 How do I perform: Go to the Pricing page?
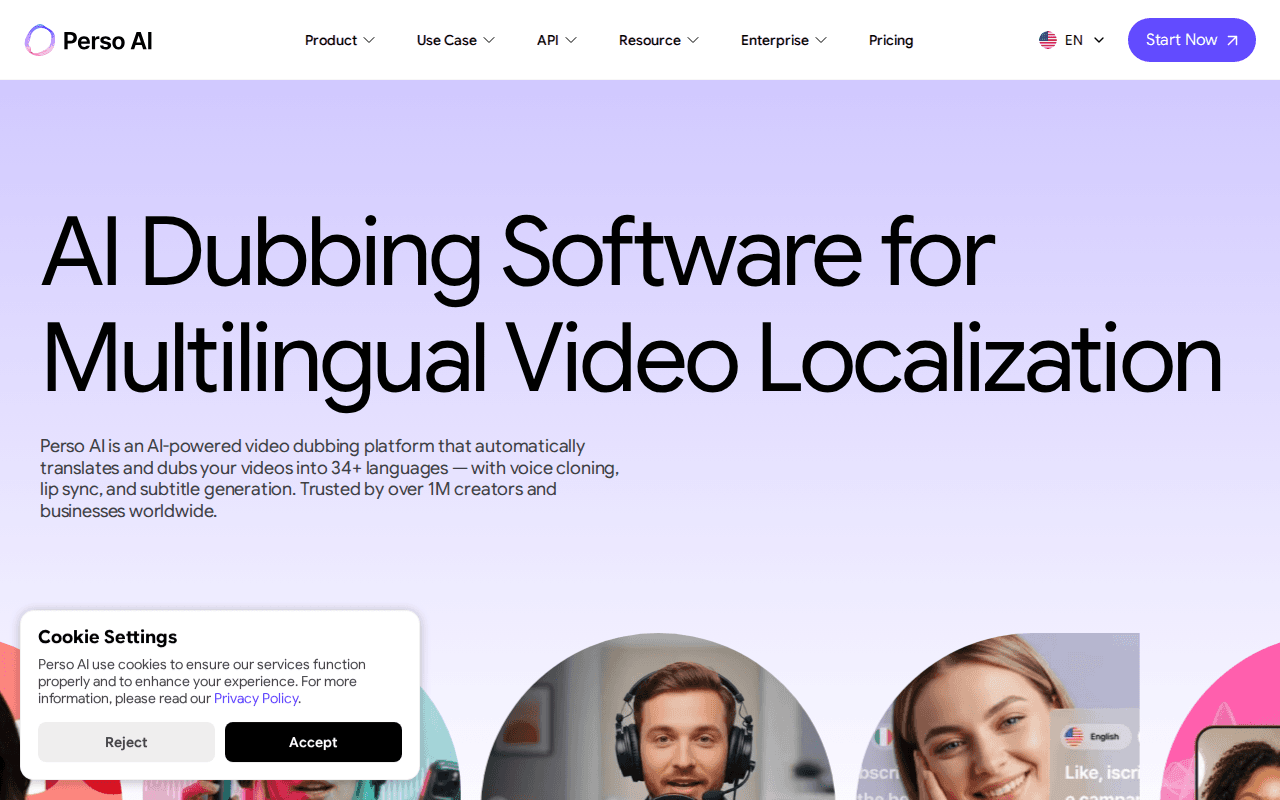(x=891, y=40)
